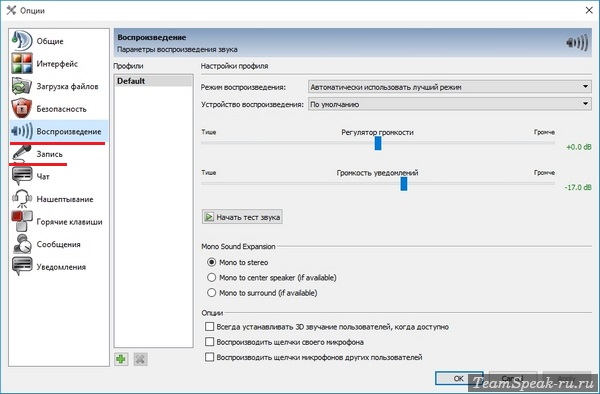Viewport: 600px width, 394px height.
Task: Click Начать тест звука button
Action: (x=242, y=217)
